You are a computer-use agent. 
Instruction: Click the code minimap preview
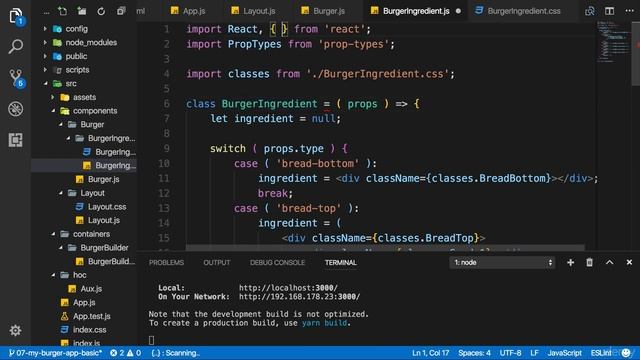pos(613,41)
